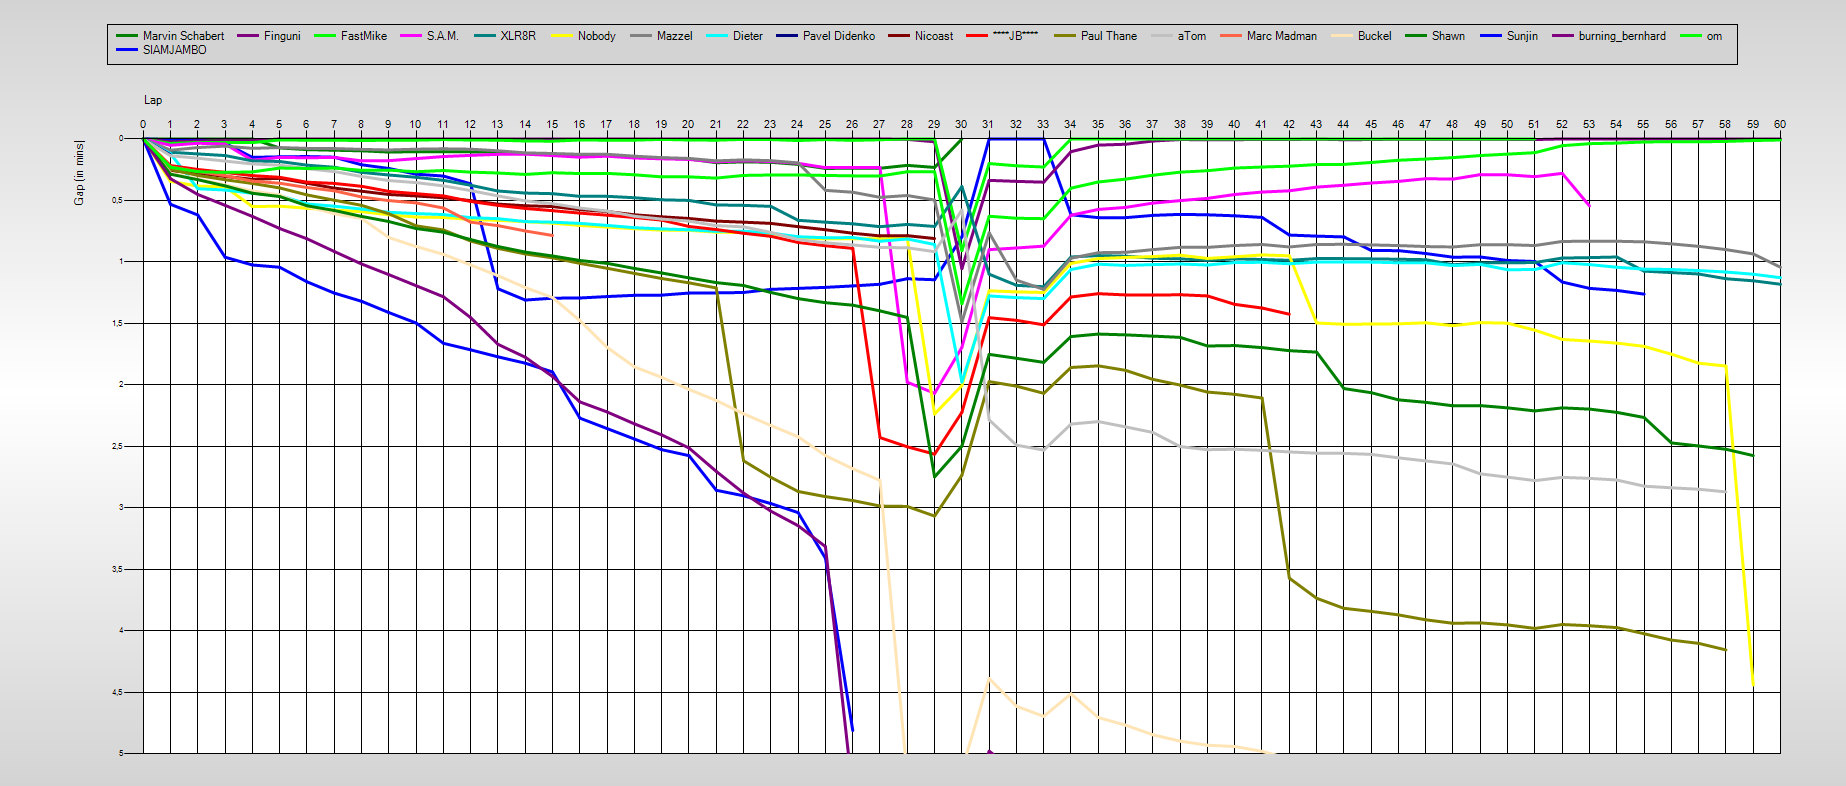Click the "Gap [in mins]" axis title
The width and height of the screenshot is (1846, 786).
(x=79, y=173)
